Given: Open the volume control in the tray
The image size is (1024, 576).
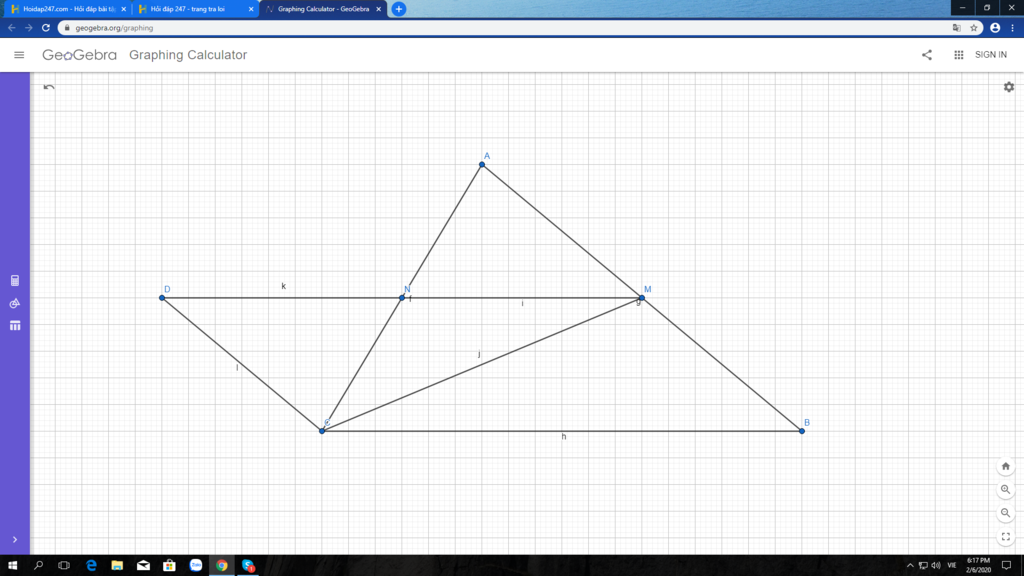Looking at the screenshot, I should click(936, 566).
